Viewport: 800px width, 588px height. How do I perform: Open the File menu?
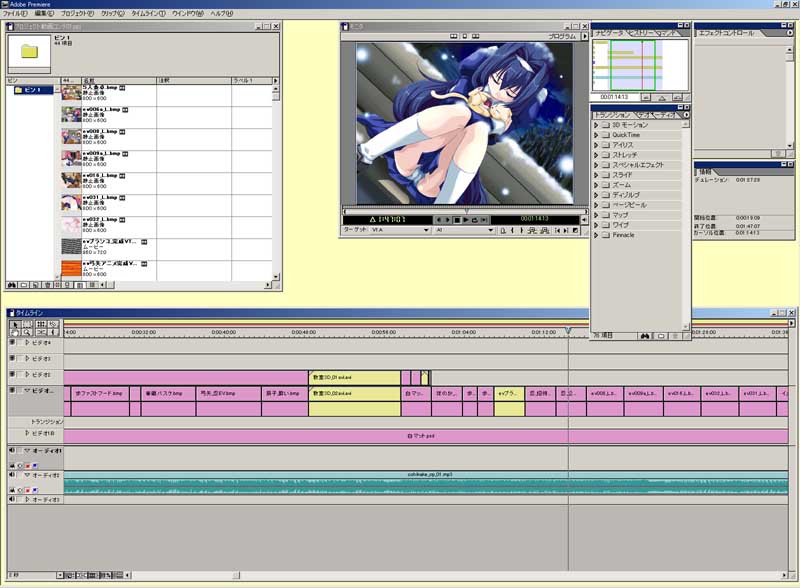coord(15,13)
